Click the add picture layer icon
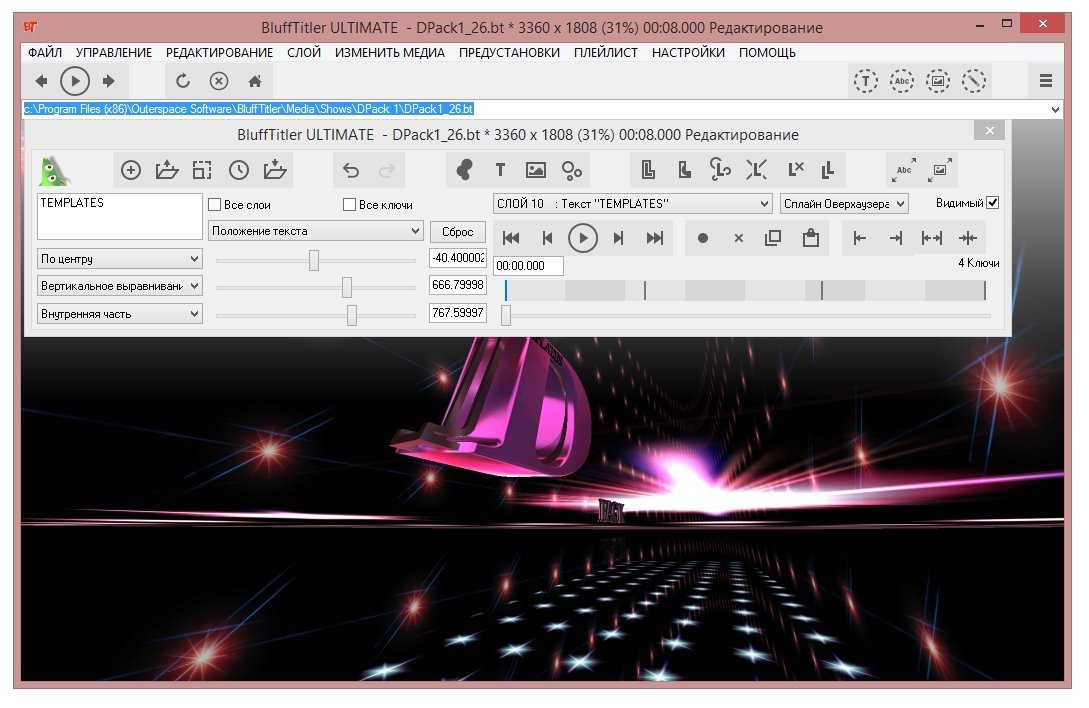Image resolution: width=1089 pixels, height=708 pixels. [x=536, y=171]
